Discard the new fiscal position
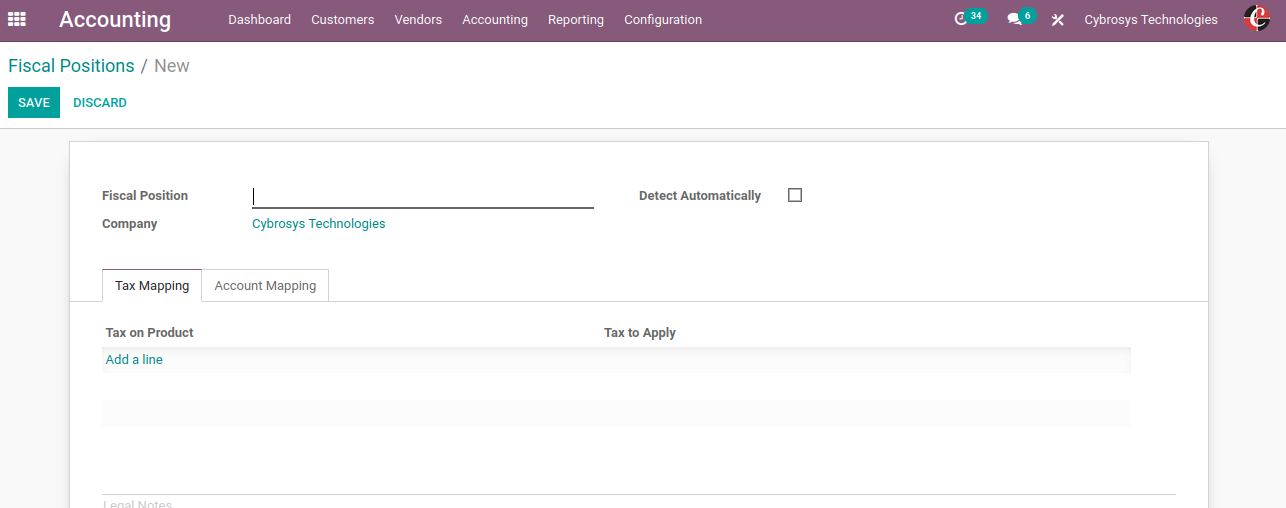1286x508 pixels. (100, 103)
